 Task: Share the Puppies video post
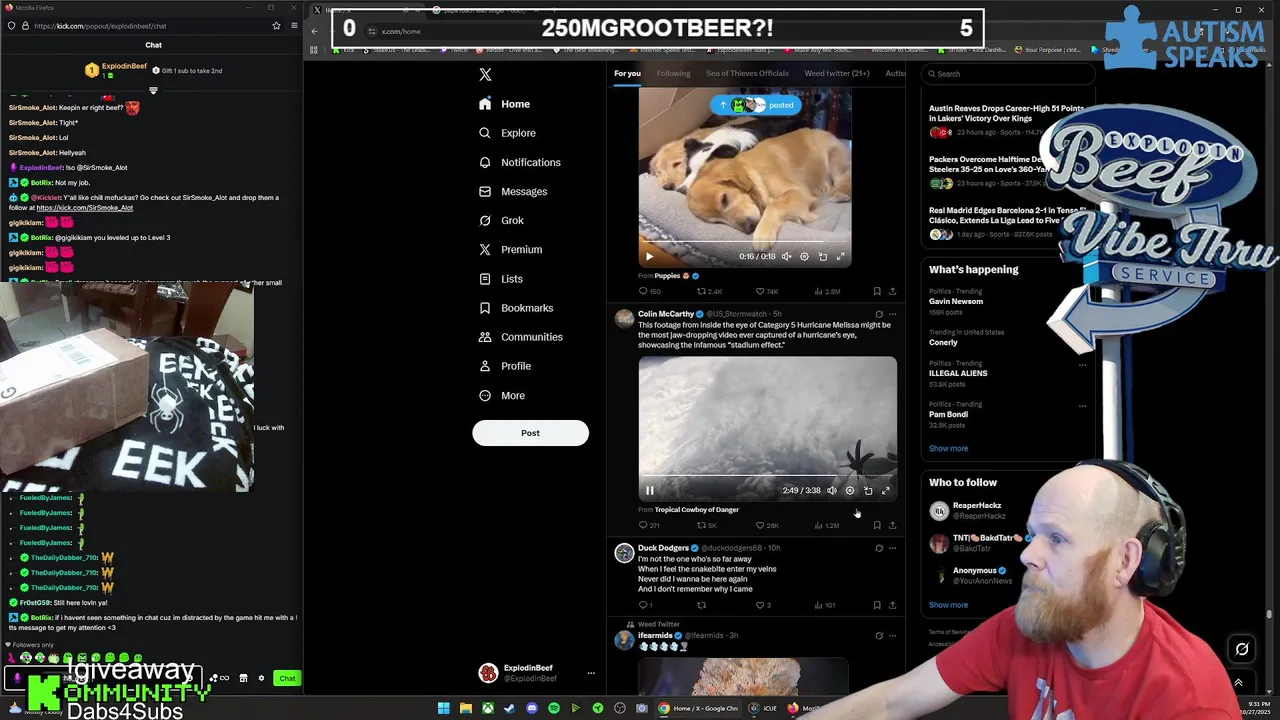coord(892,291)
